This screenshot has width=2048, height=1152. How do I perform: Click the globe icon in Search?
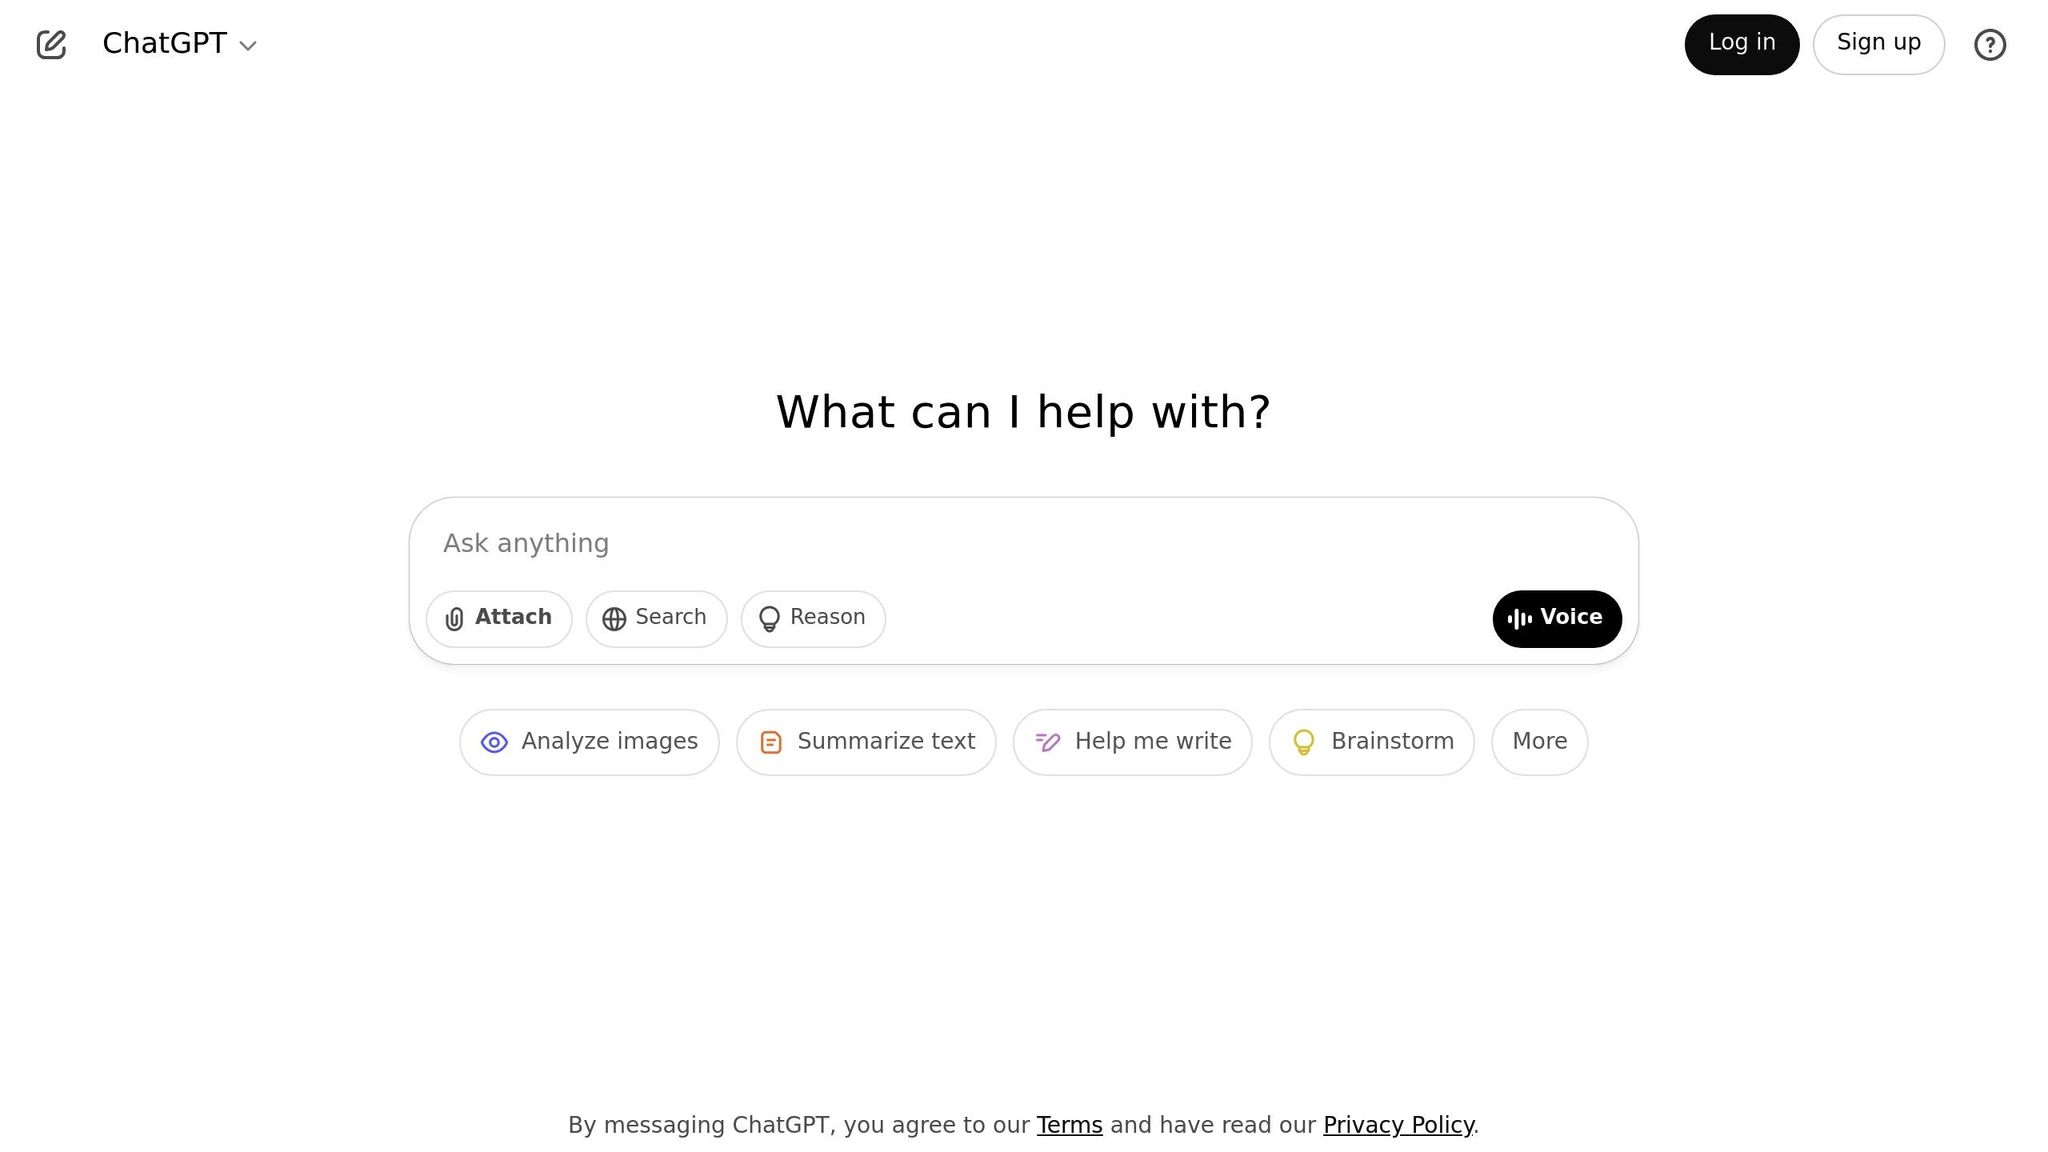click(x=614, y=619)
